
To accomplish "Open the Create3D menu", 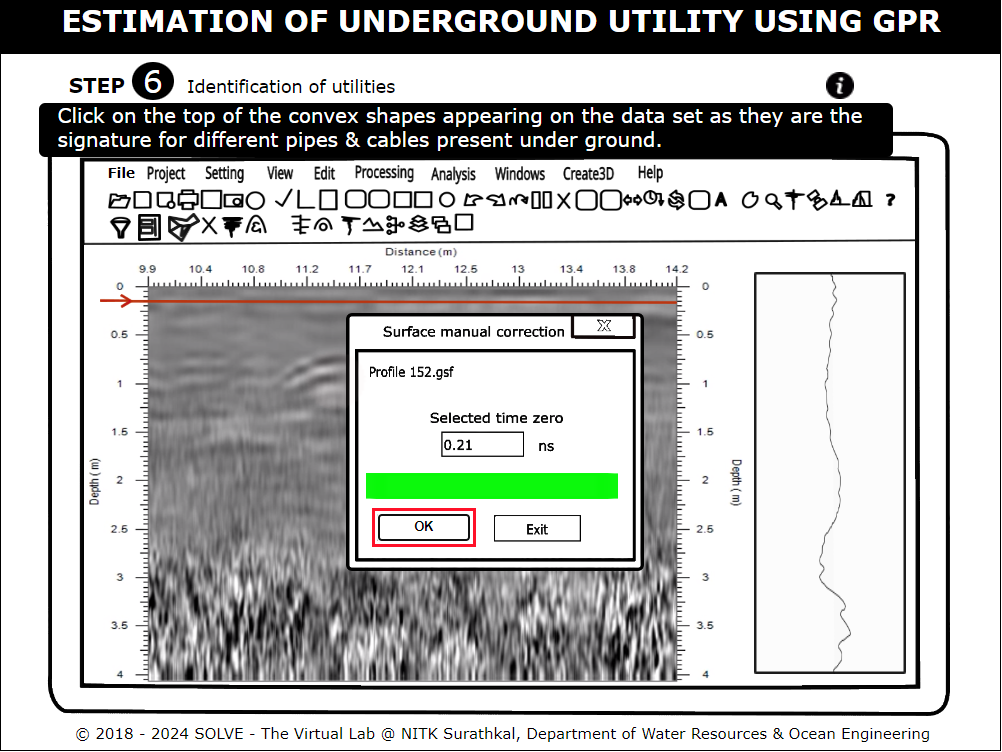I will coord(588,174).
